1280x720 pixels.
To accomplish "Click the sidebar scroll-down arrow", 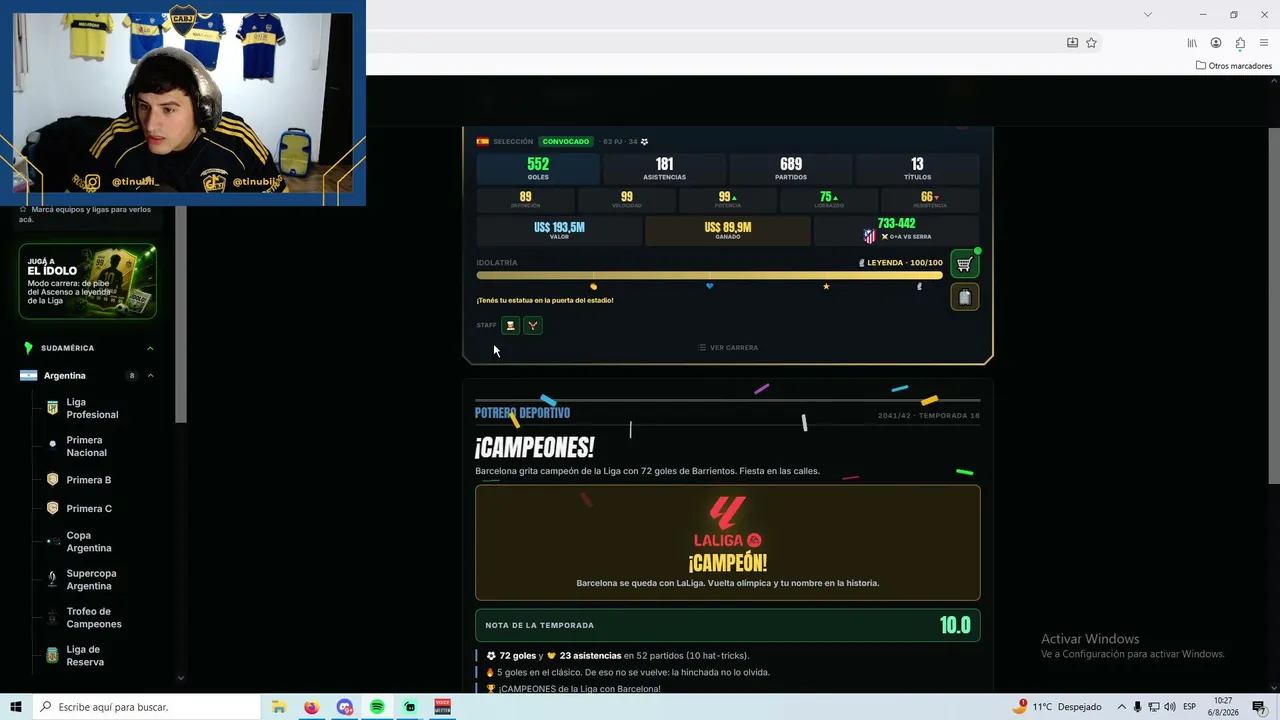I will pyautogui.click(x=181, y=678).
